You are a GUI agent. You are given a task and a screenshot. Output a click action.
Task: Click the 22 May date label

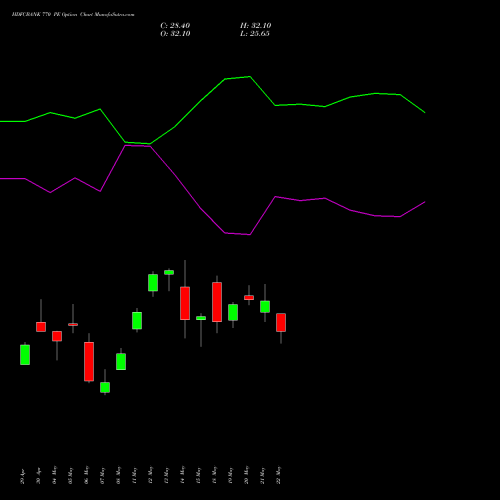click(278, 475)
